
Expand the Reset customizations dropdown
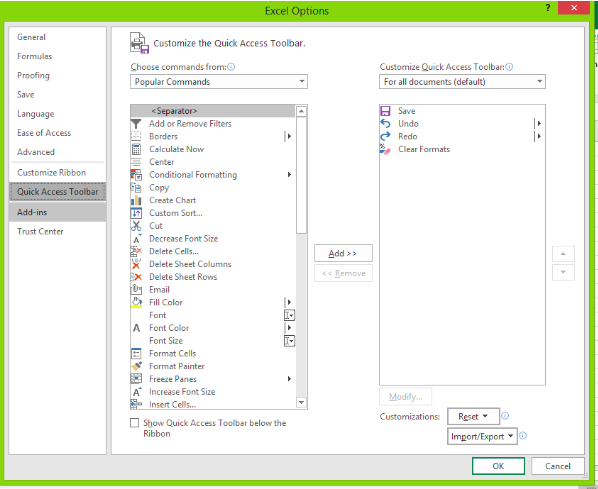[473, 416]
